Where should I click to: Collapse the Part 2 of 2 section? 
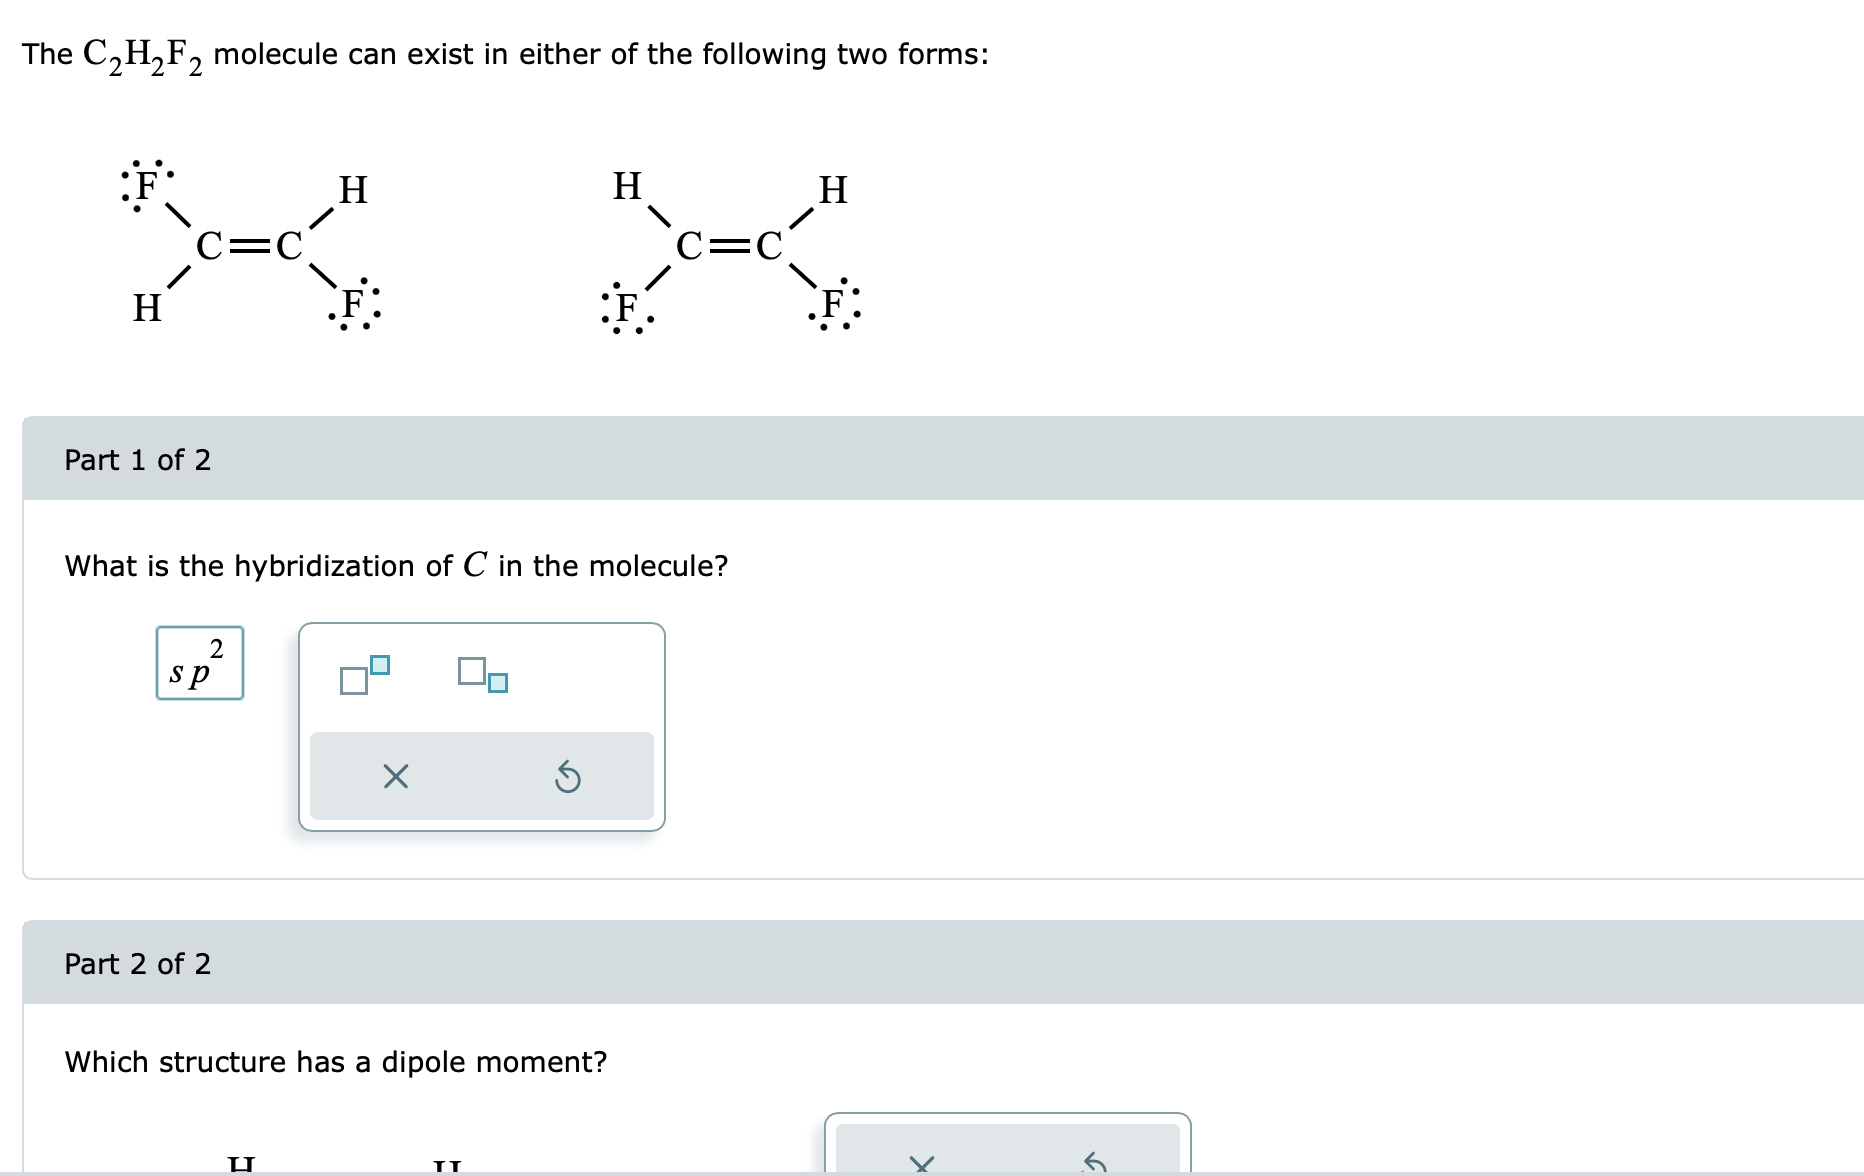click(x=139, y=963)
